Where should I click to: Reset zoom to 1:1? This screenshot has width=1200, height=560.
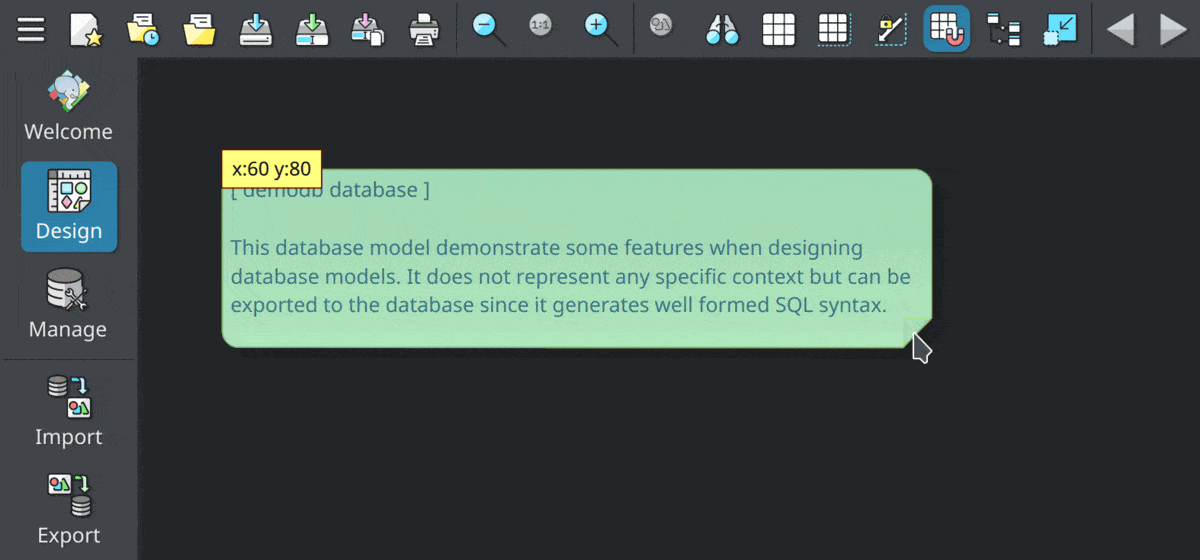pos(541,27)
